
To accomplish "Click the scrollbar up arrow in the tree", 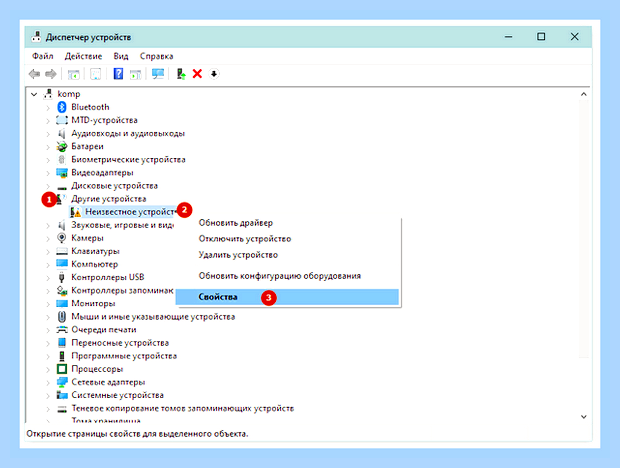I will (584, 94).
